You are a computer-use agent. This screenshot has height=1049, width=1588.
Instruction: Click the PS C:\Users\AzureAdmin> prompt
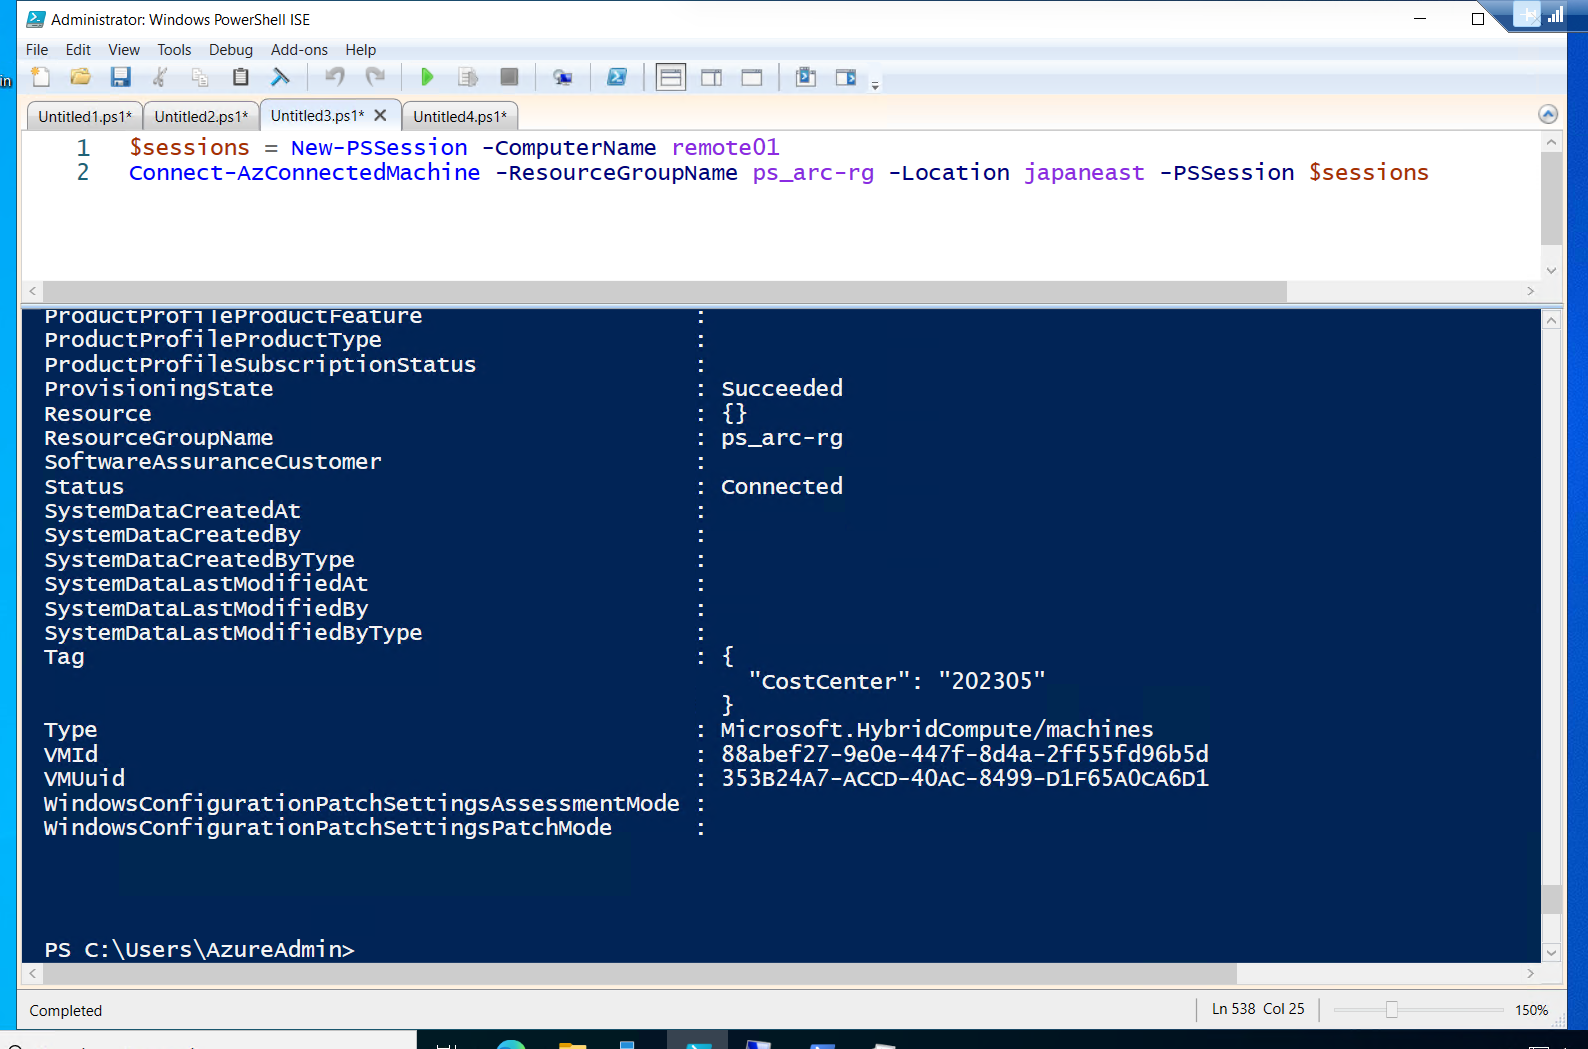199,950
